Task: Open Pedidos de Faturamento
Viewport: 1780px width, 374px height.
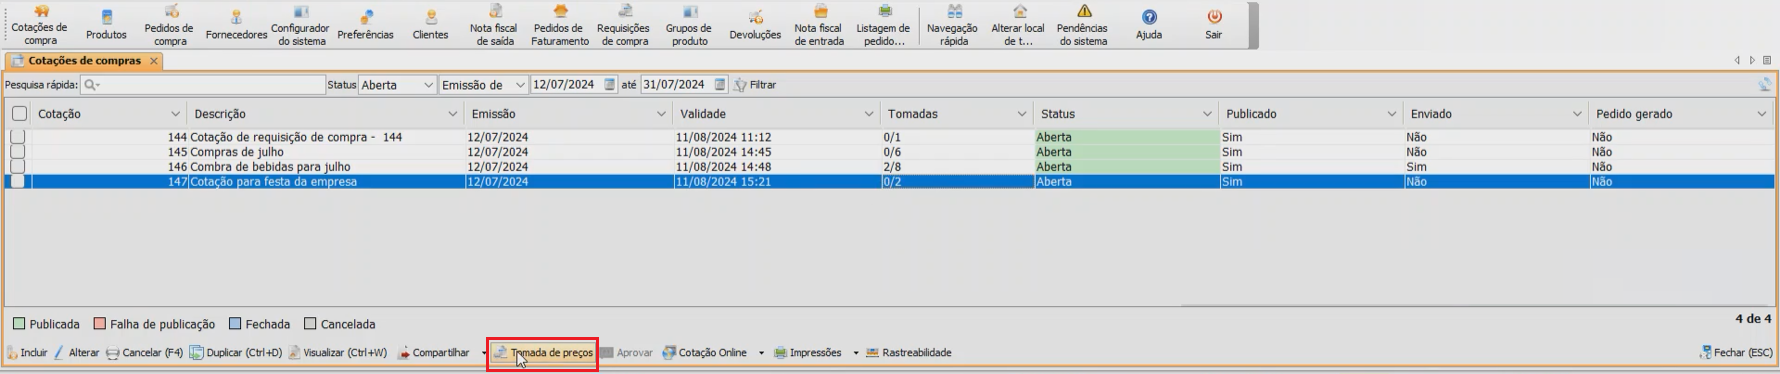Action: [559, 25]
